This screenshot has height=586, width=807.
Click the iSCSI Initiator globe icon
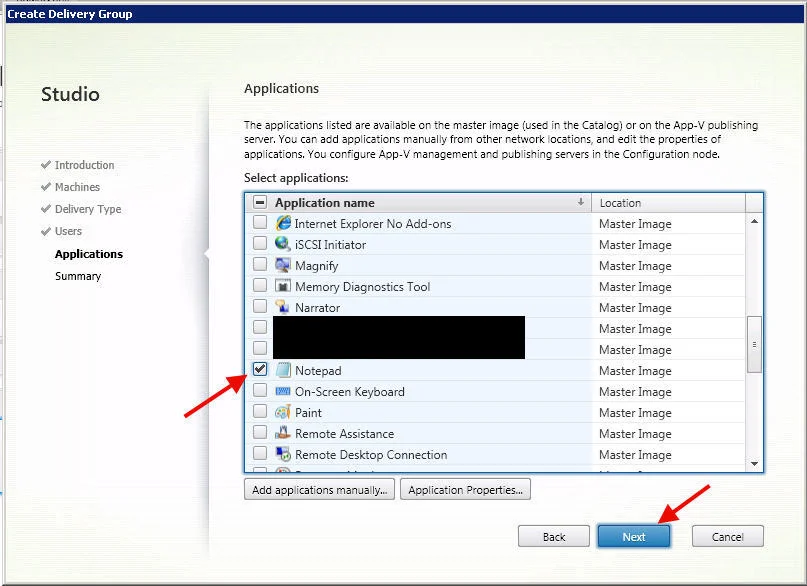tap(283, 243)
